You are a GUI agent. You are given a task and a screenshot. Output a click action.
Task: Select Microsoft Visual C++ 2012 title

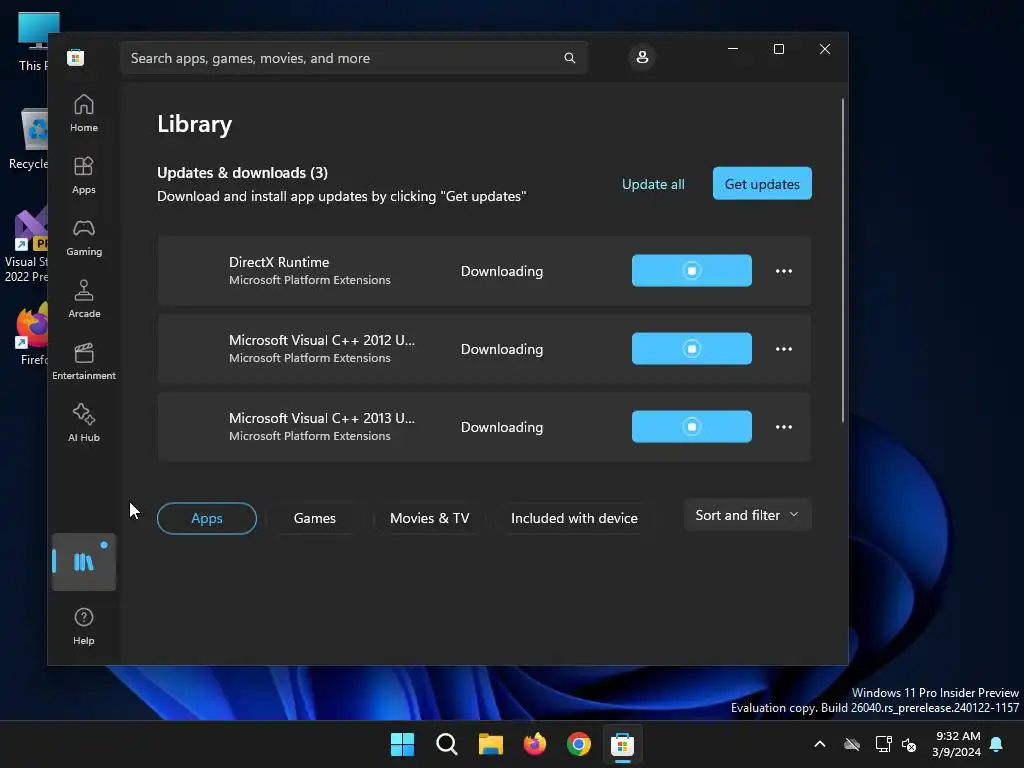click(322, 340)
